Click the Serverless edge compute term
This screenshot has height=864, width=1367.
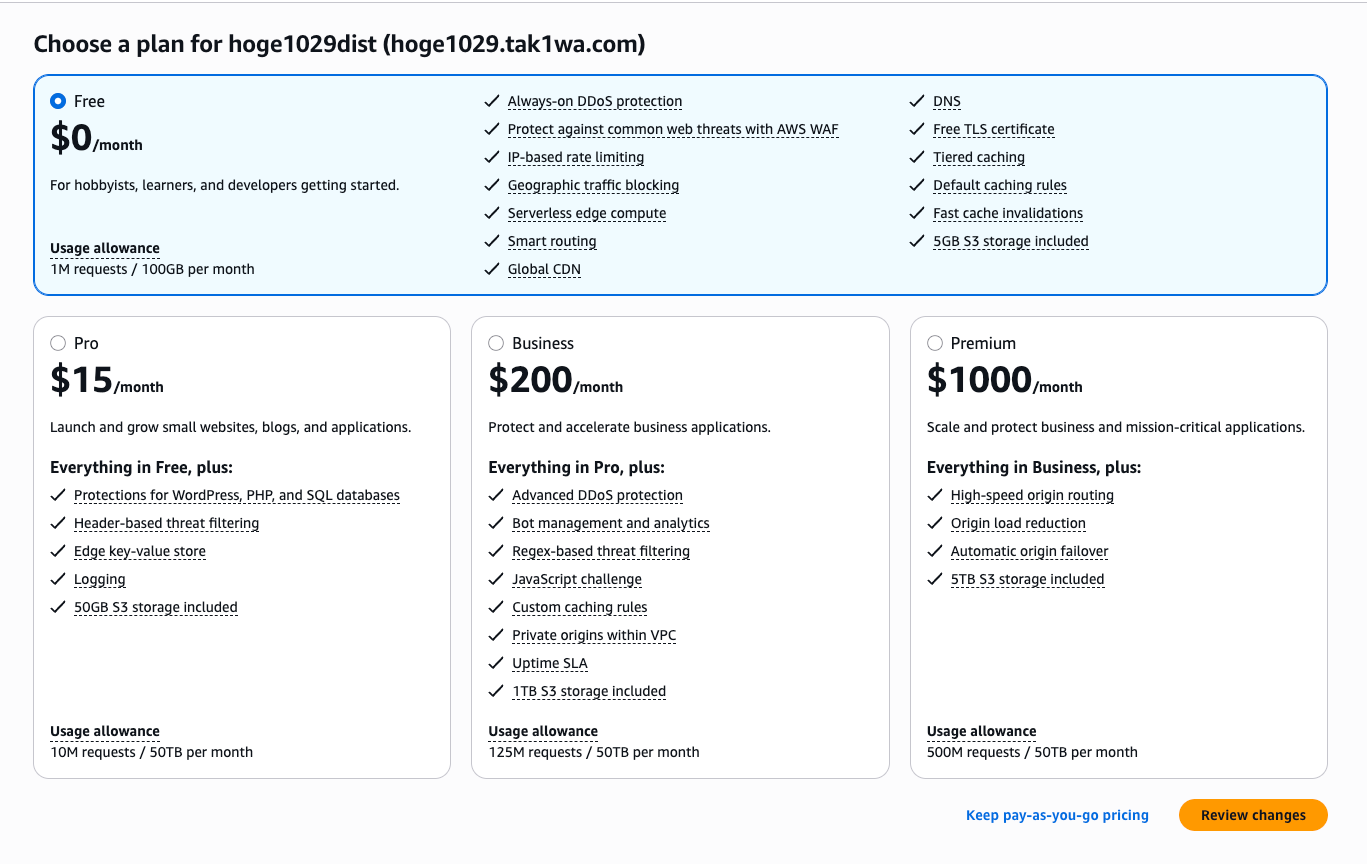(x=586, y=213)
